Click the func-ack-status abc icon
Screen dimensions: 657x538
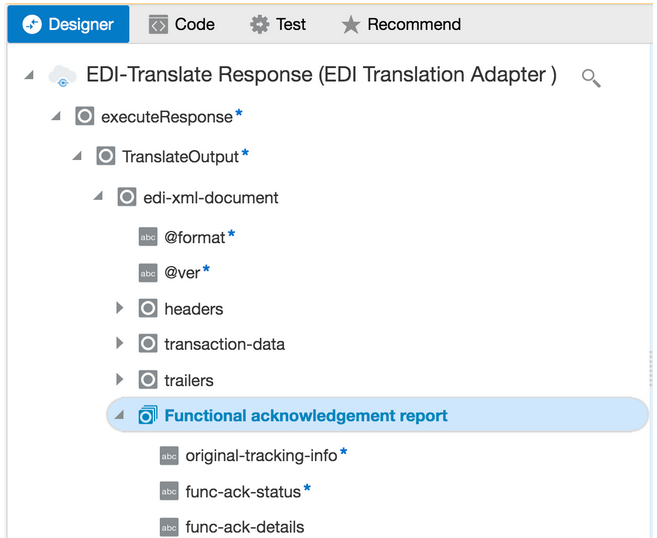169,491
